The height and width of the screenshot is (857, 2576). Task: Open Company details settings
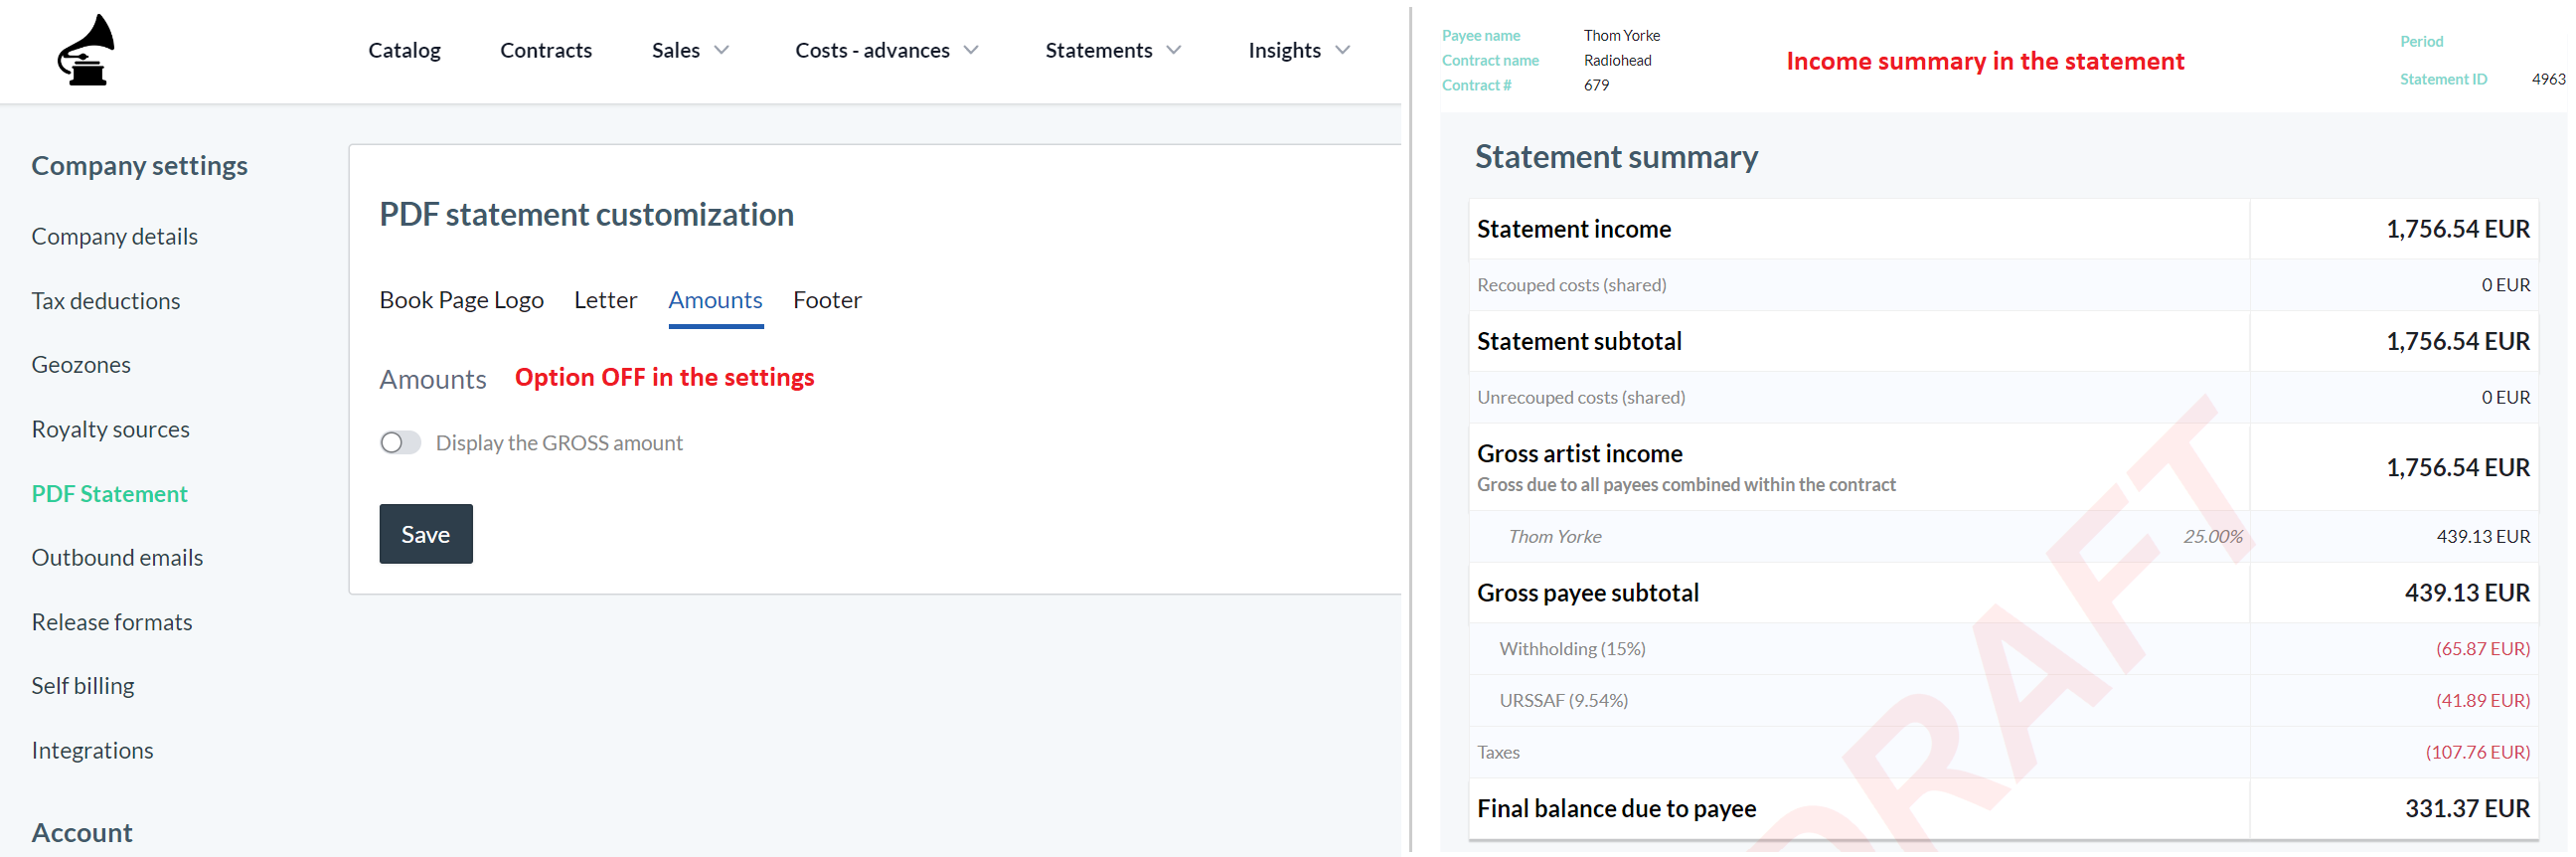click(114, 236)
